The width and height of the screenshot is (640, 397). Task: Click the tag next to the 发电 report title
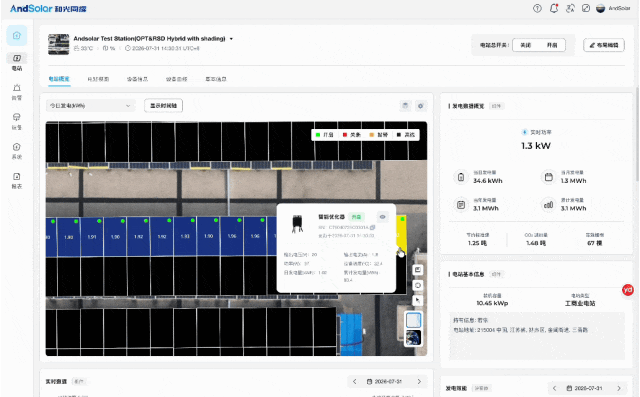click(482, 388)
